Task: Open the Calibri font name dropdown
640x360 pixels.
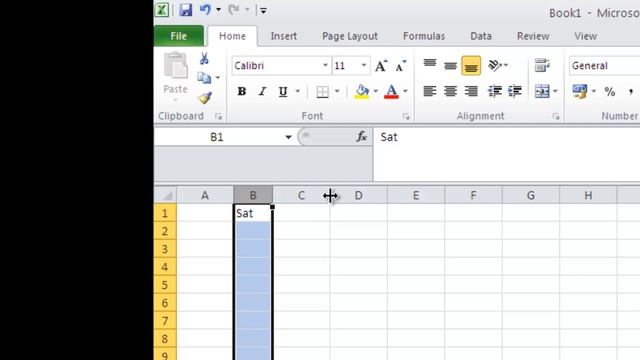Action: (x=325, y=65)
